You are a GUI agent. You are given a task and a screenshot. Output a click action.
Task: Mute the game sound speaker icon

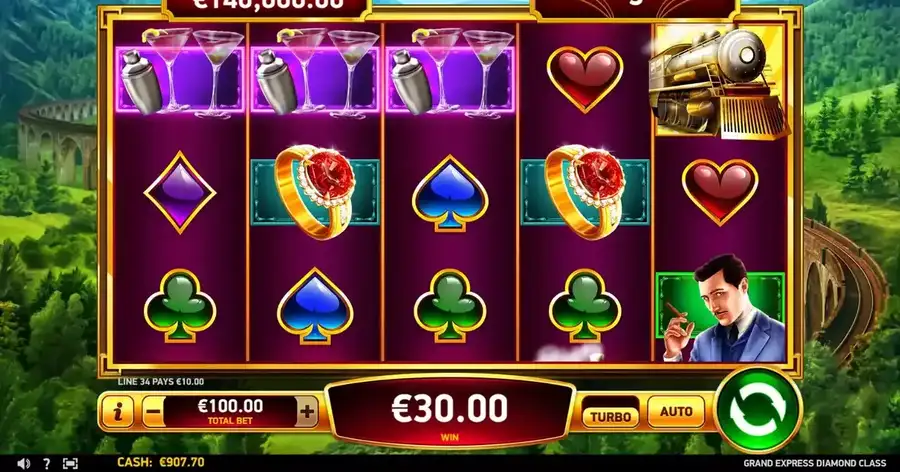pos(23,463)
